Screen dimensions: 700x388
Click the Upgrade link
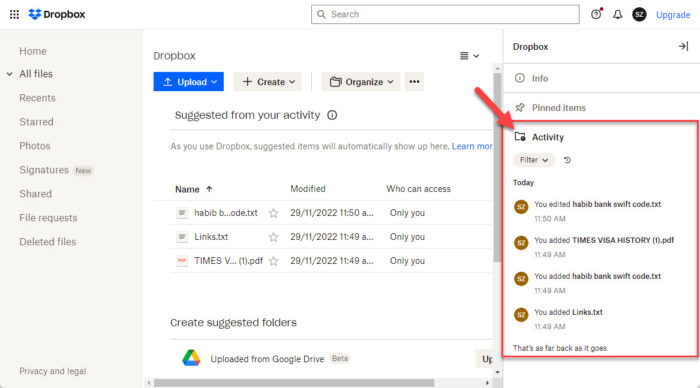click(673, 15)
